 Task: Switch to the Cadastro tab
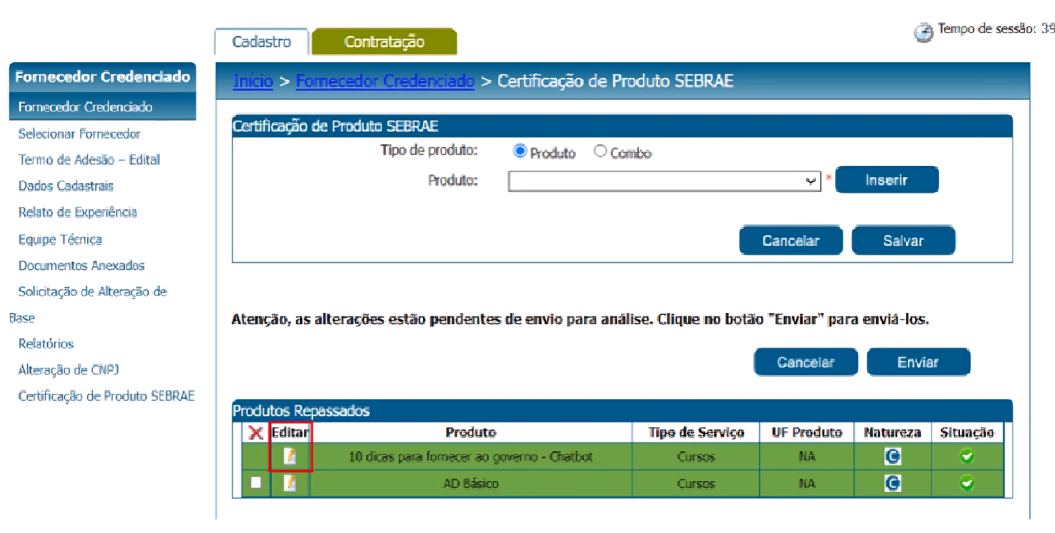pos(262,42)
